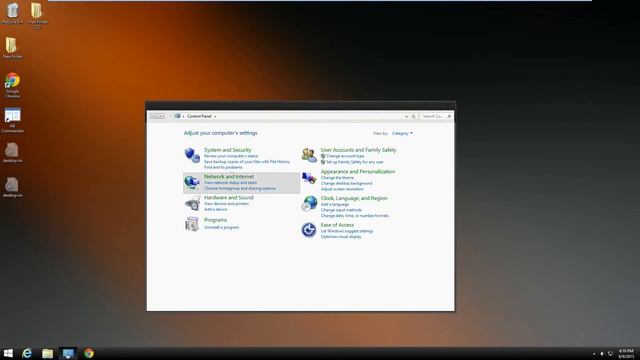Expand the address bar history dropdown arrow

406,116
